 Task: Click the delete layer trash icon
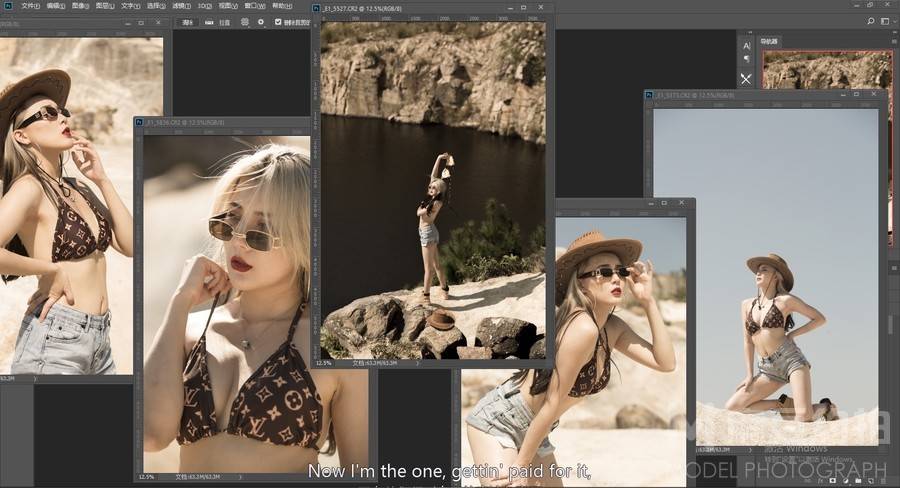click(883, 480)
